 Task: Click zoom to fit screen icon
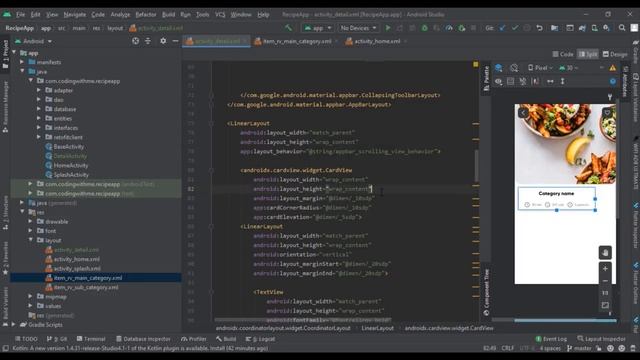tap(605, 305)
